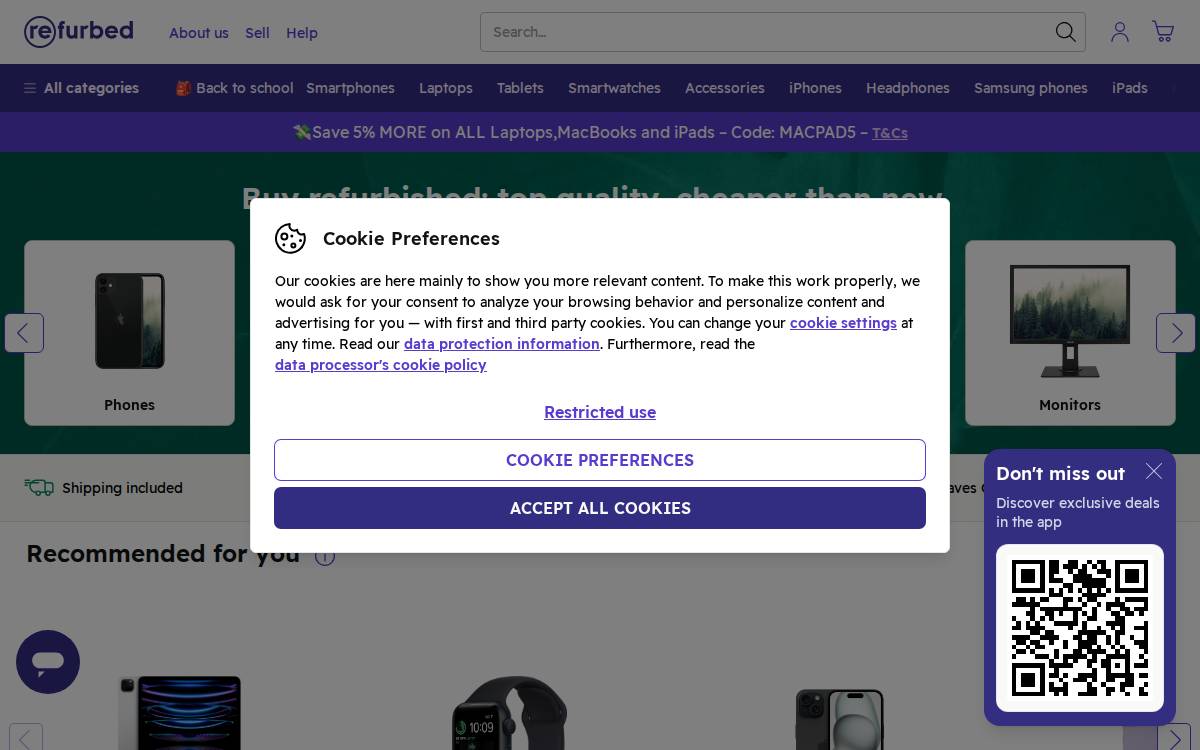Click previous arrow on category carousel
Image resolution: width=1200 pixels, height=750 pixels.
tap(24, 333)
